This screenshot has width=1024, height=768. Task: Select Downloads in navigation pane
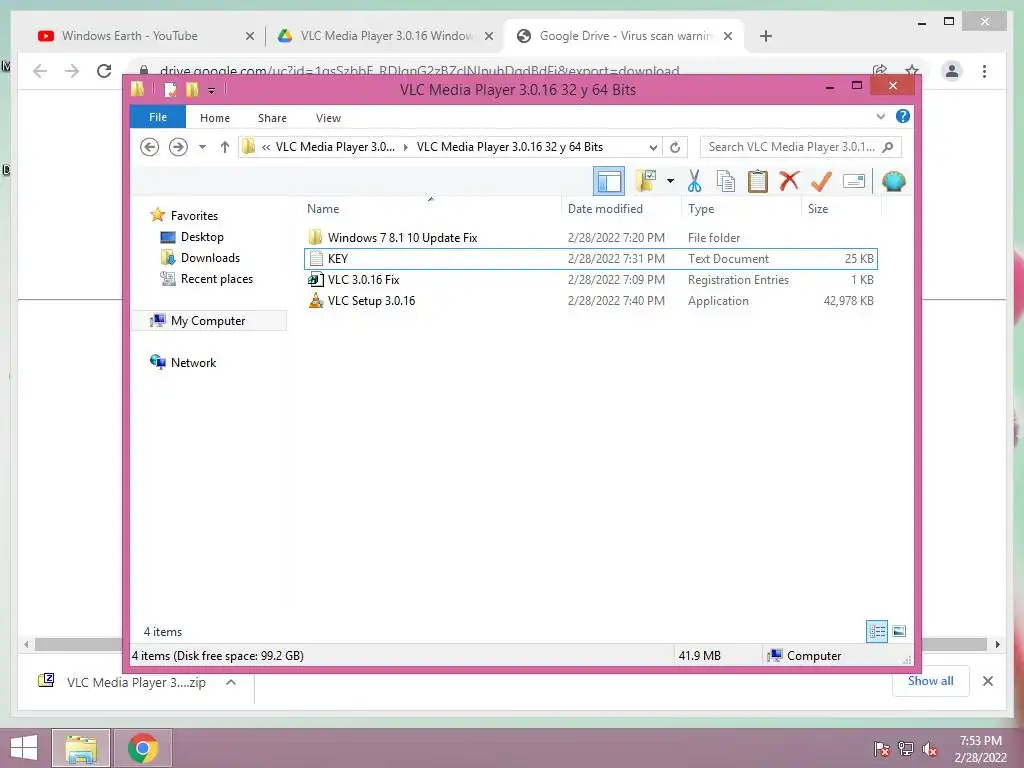(x=210, y=257)
